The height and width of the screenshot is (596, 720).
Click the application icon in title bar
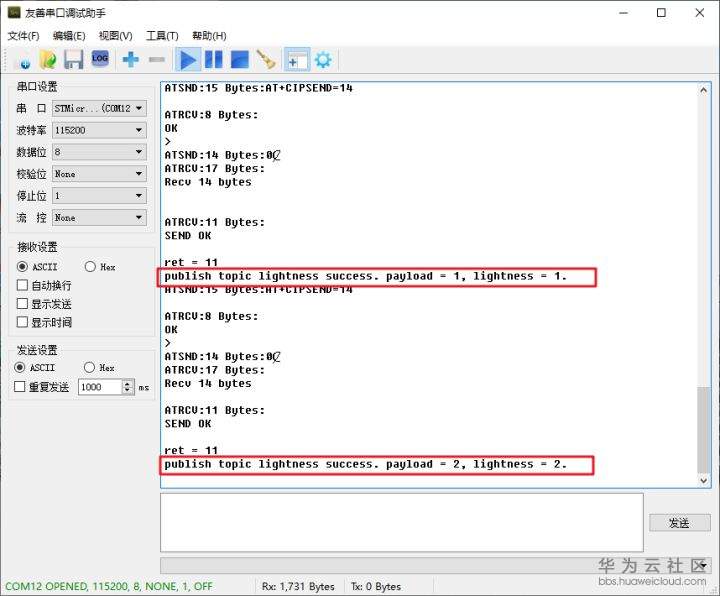point(14,12)
